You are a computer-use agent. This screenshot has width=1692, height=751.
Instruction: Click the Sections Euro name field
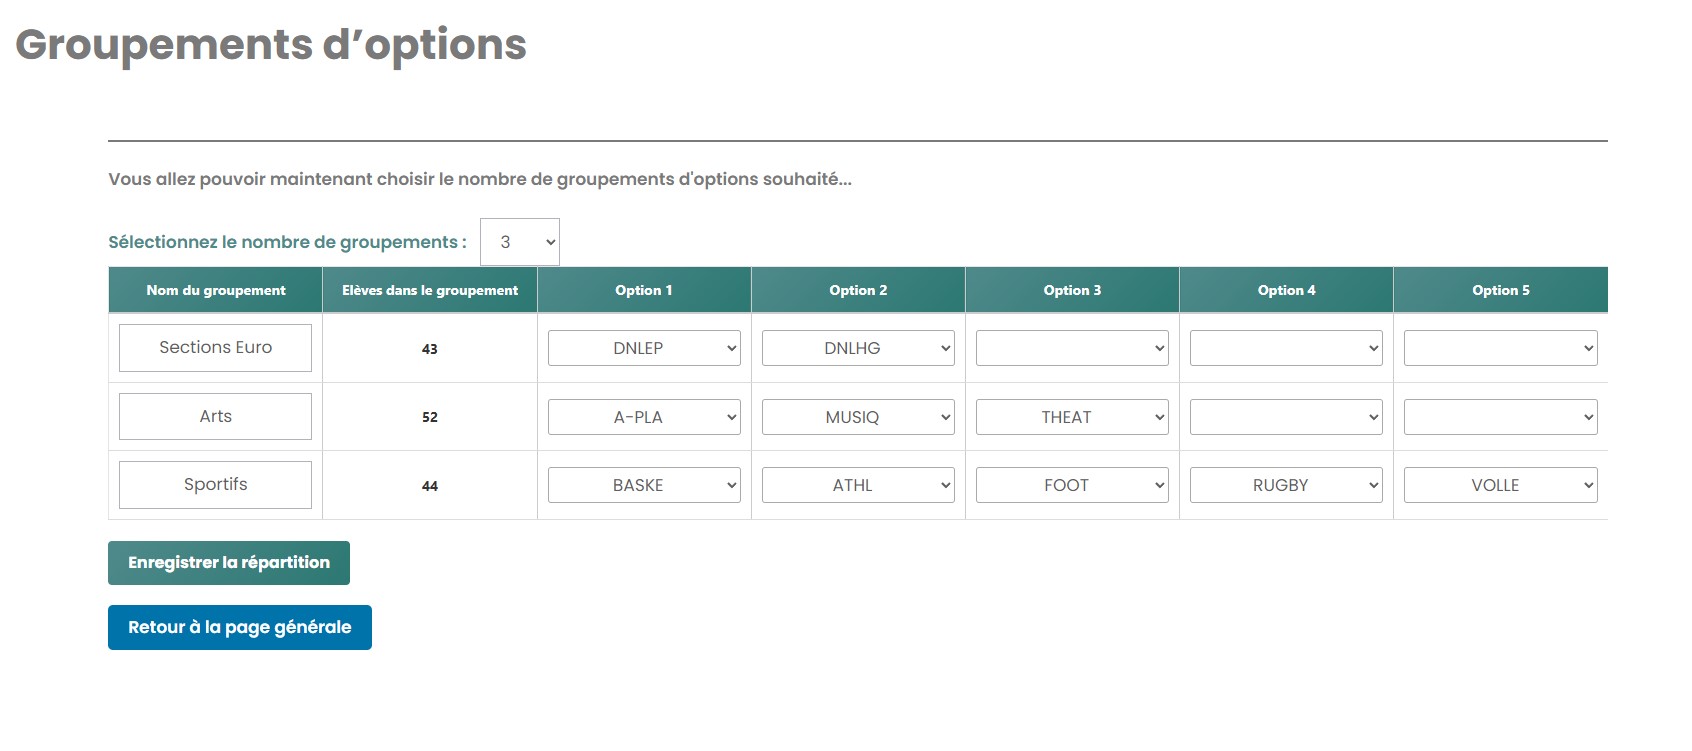tap(215, 348)
